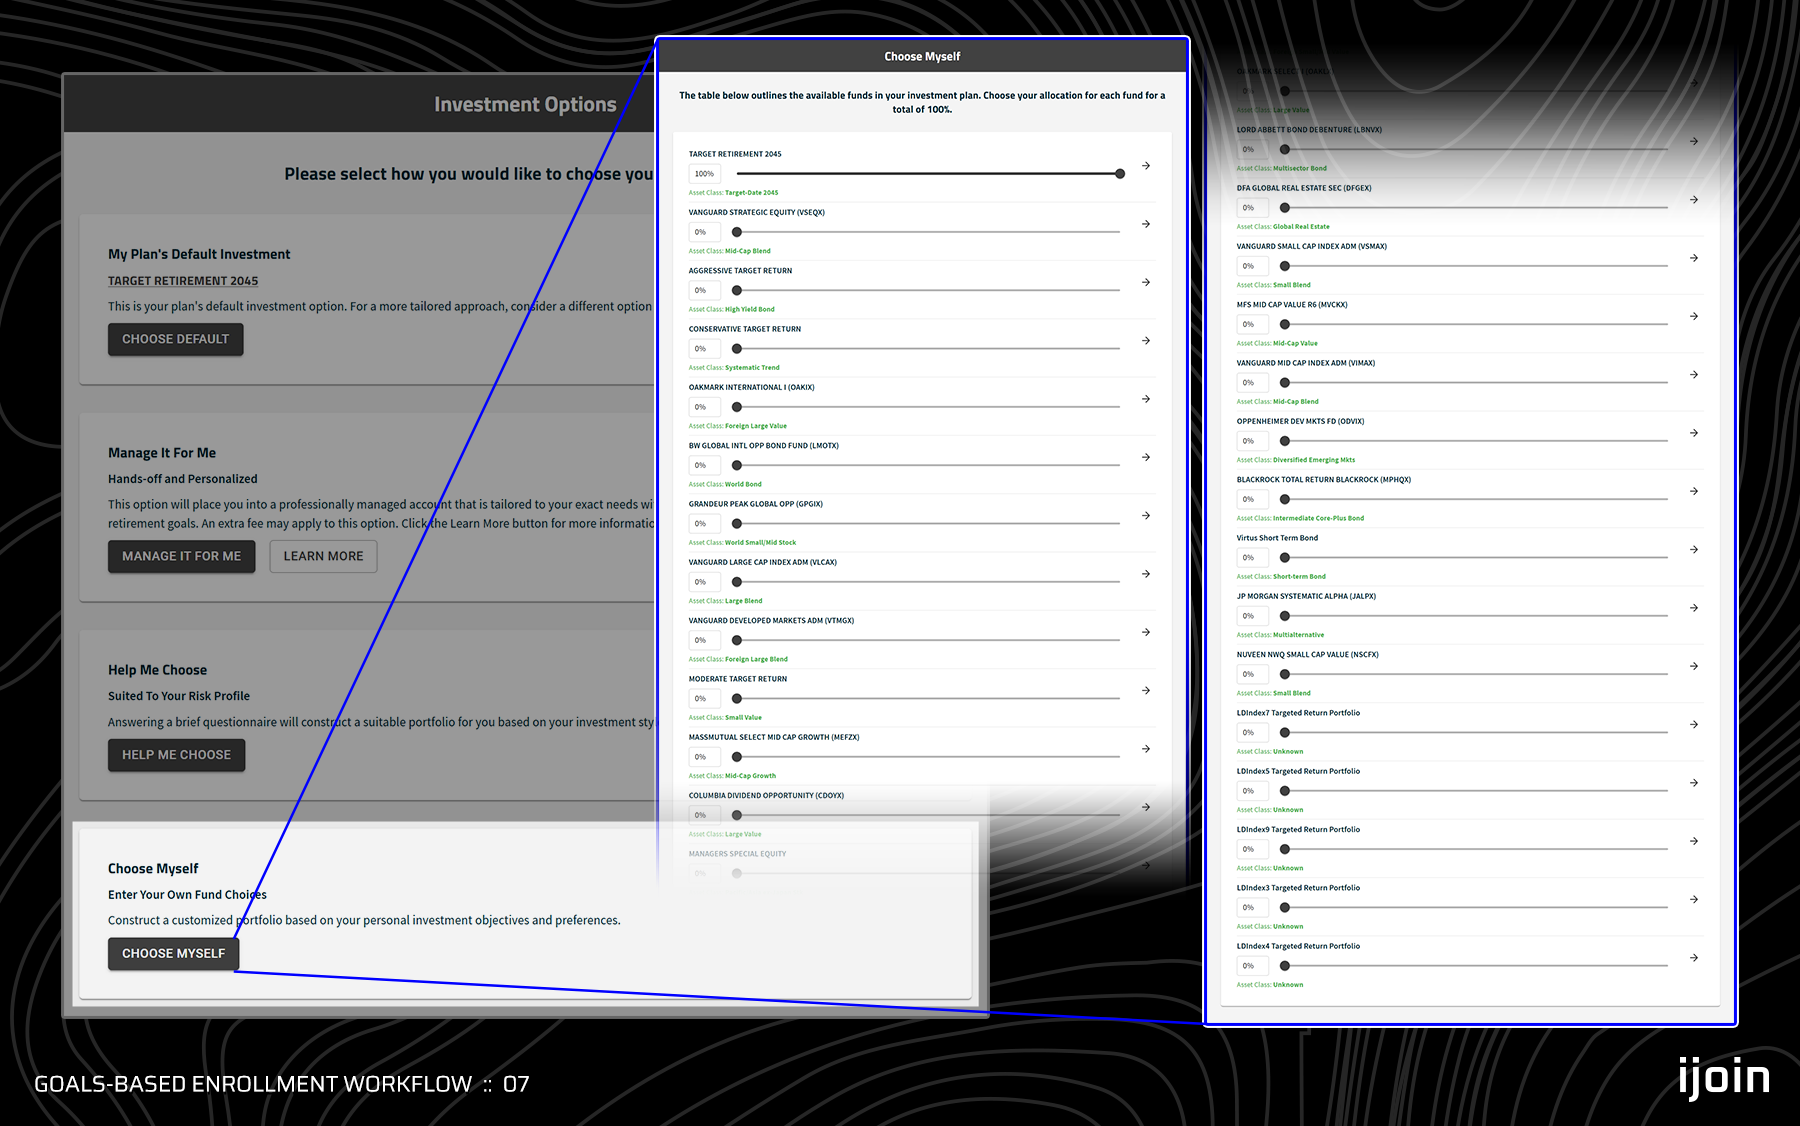Click the Enter Your Own Fund Choices text
The height and width of the screenshot is (1126, 1800).
pos(187,895)
